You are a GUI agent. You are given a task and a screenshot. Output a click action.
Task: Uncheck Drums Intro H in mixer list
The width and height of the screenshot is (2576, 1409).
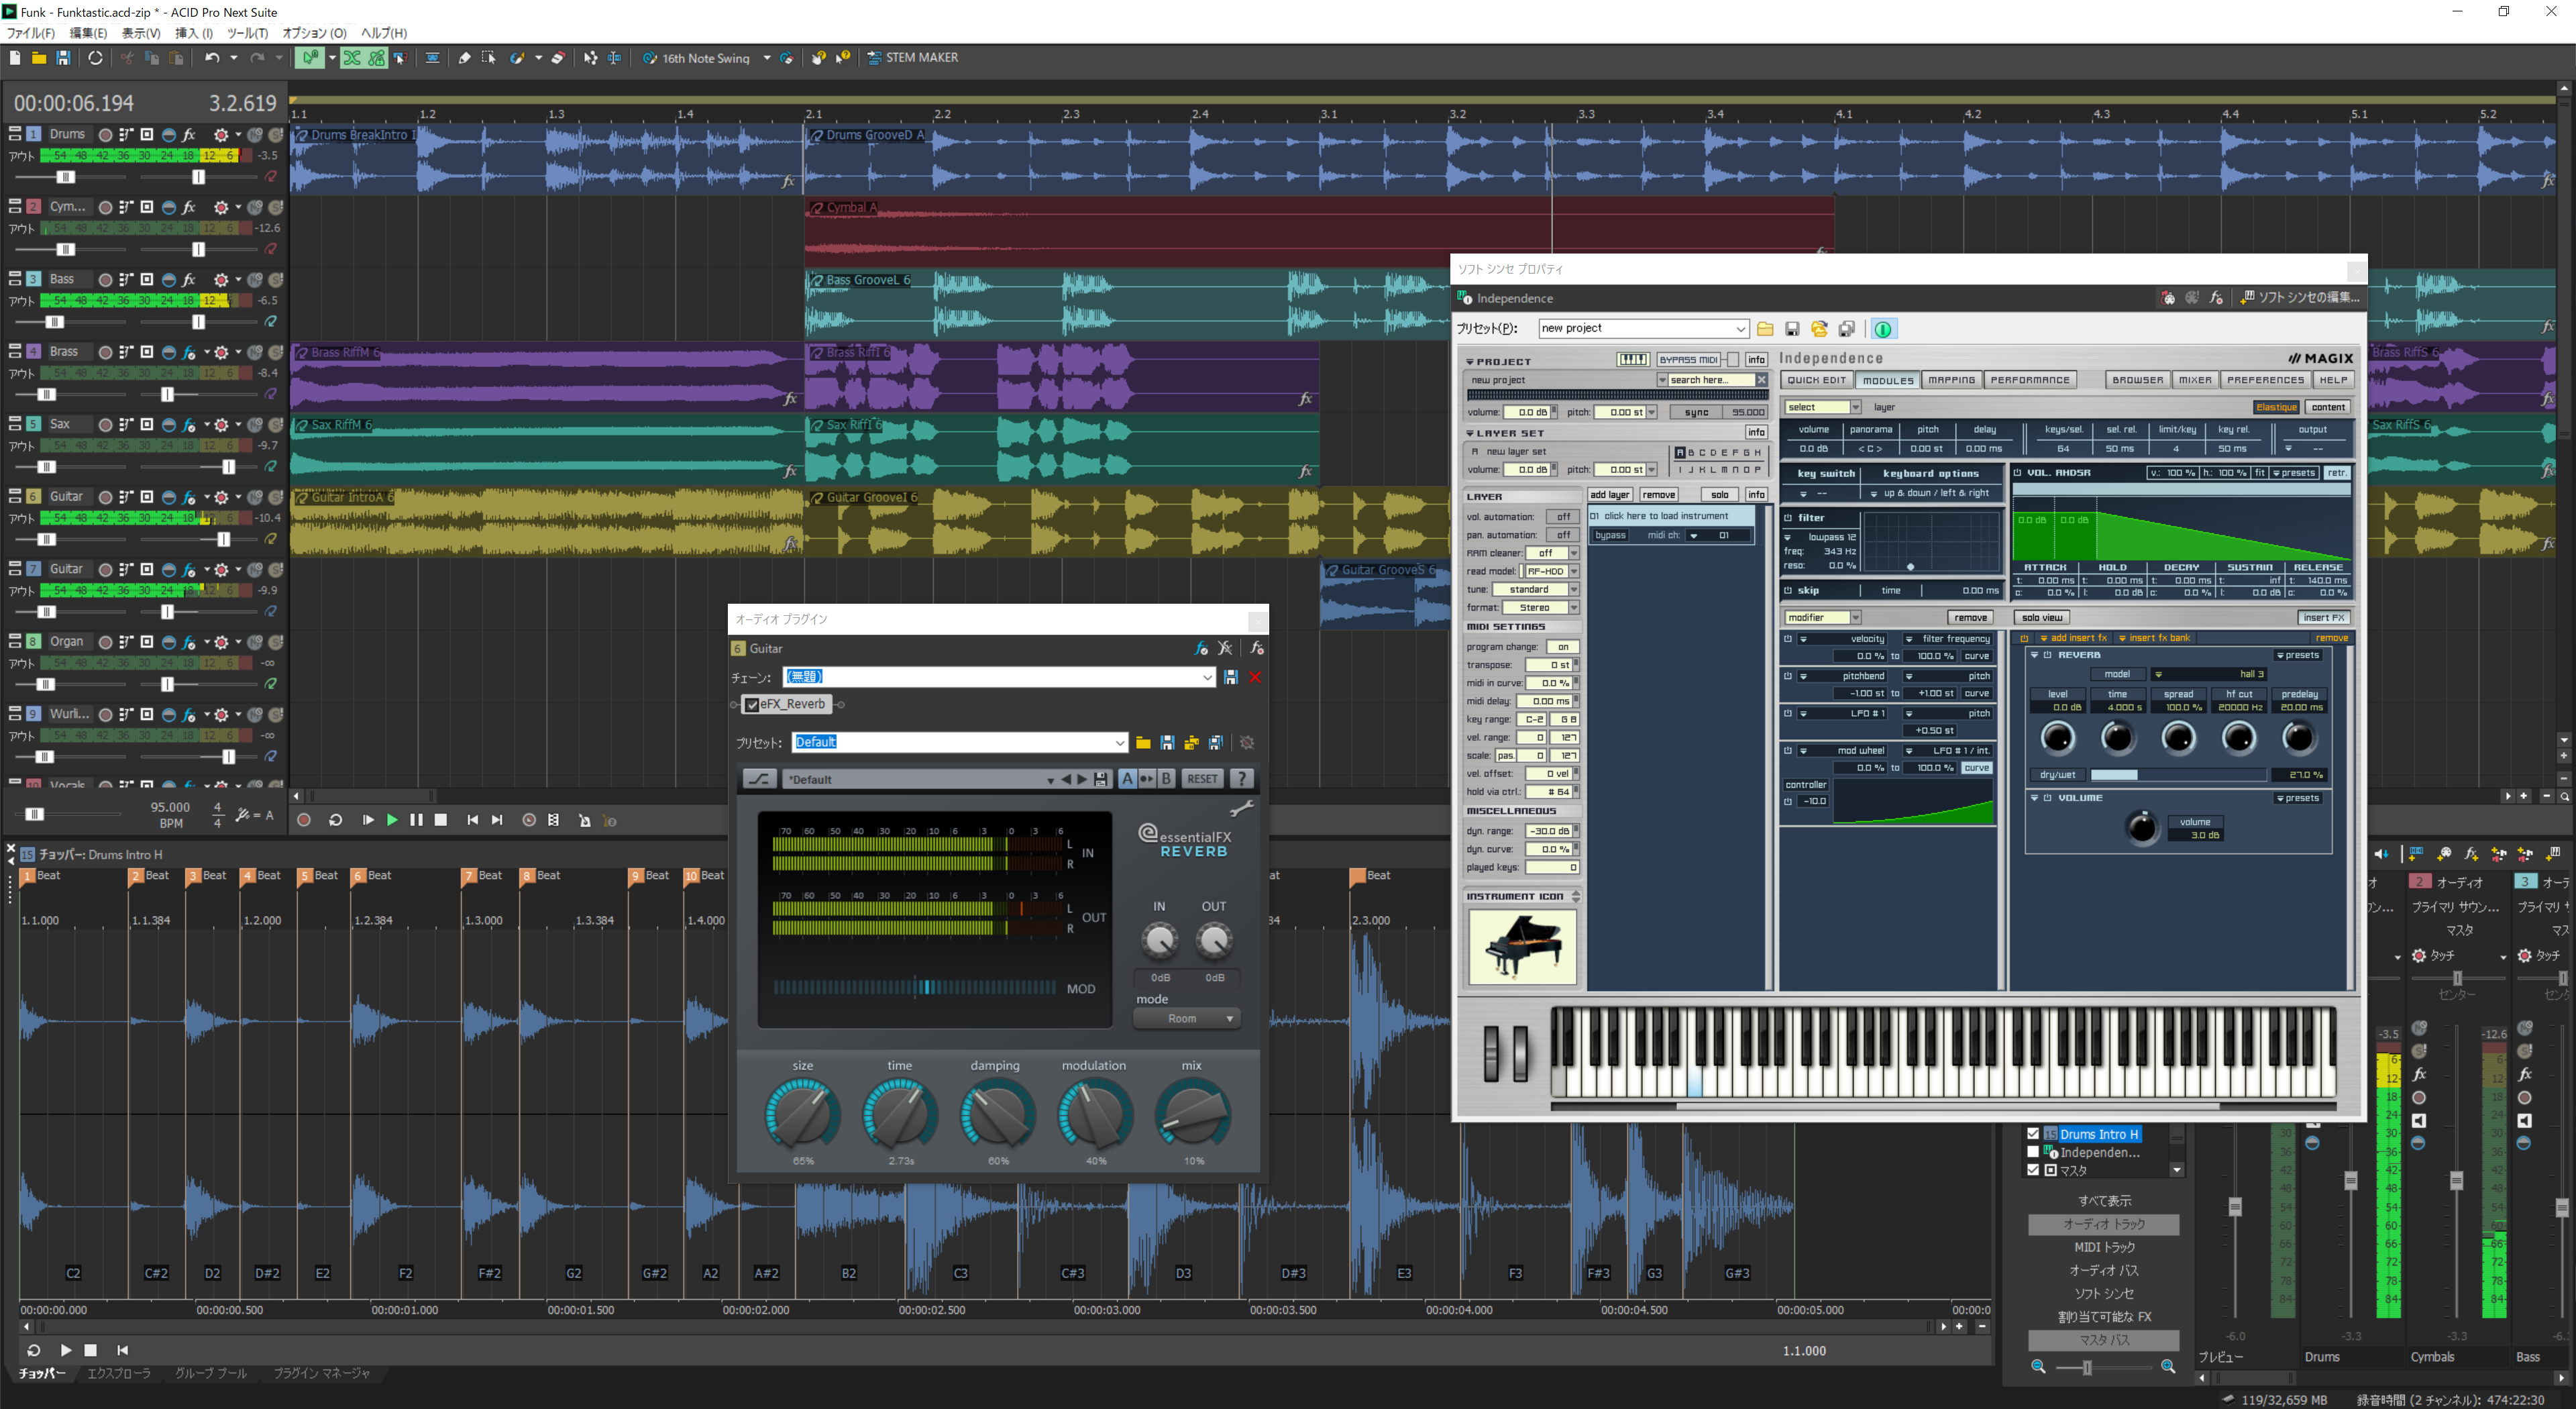pyautogui.click(x=2033, y=1134)
